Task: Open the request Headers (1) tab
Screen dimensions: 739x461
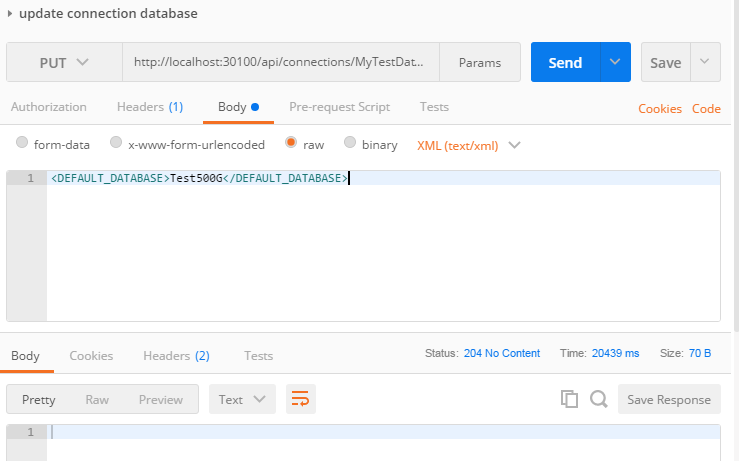Action: coord(150,107)
